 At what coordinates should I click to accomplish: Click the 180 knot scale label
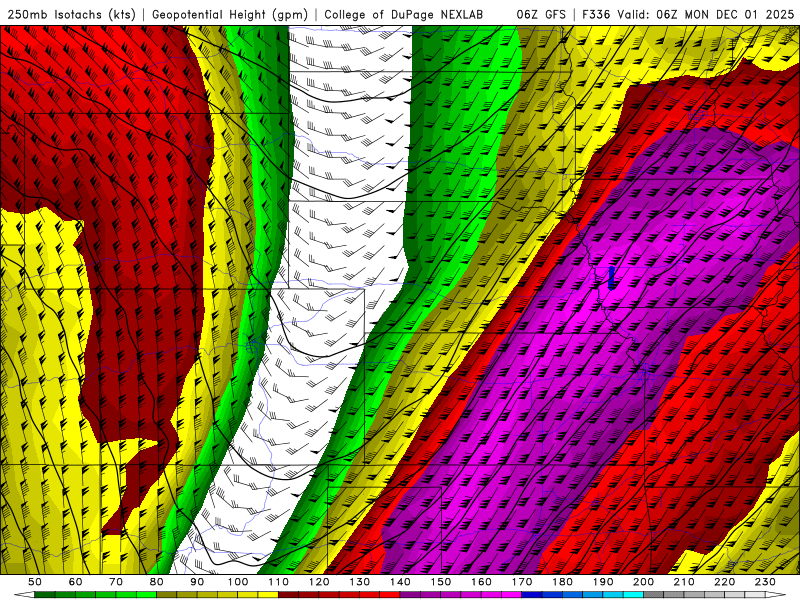[x=562, y=582]
